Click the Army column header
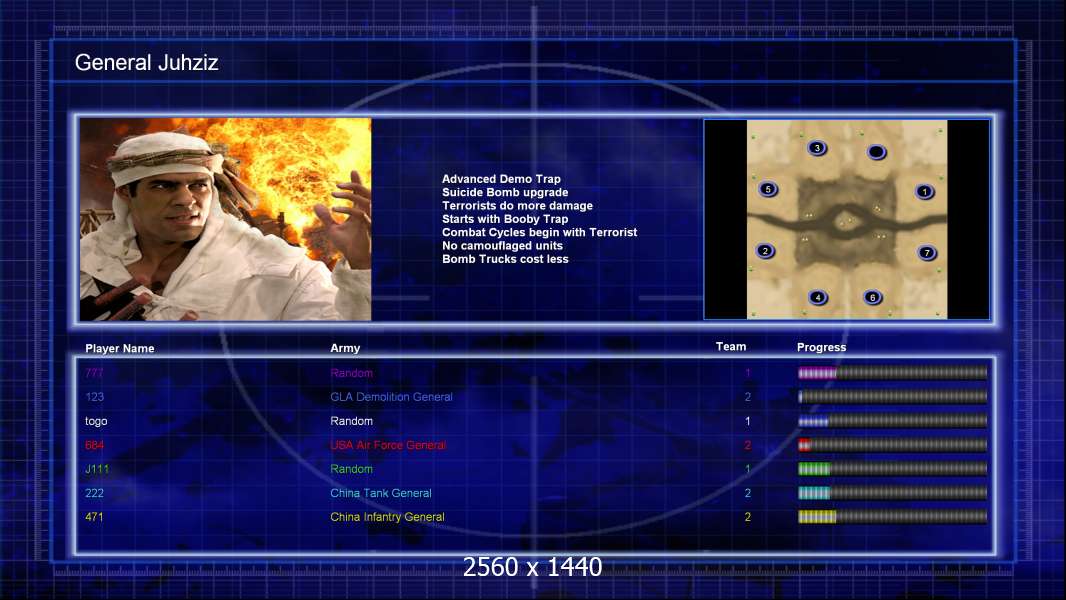This screenshot has width=1066, height=600. pos(345,348)
